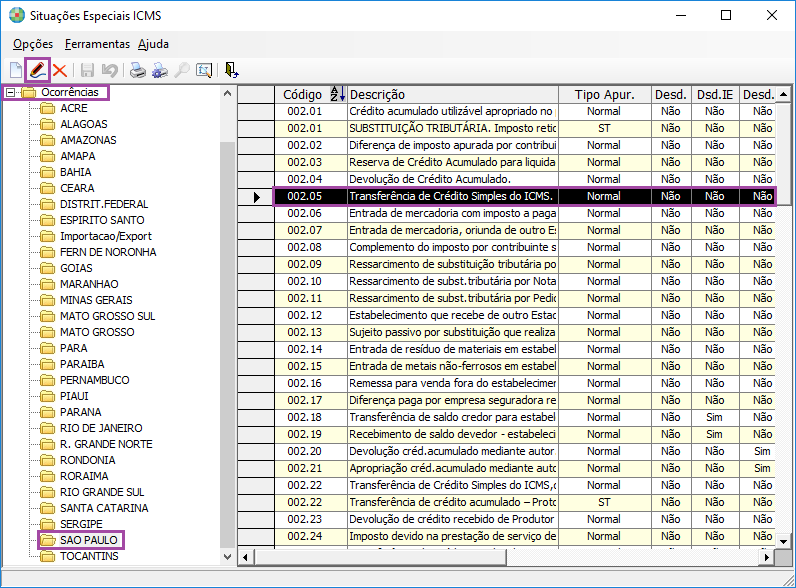Select row 002.05 Transferência de Crédito Simples
796x588 pixels.
[524, 197]
